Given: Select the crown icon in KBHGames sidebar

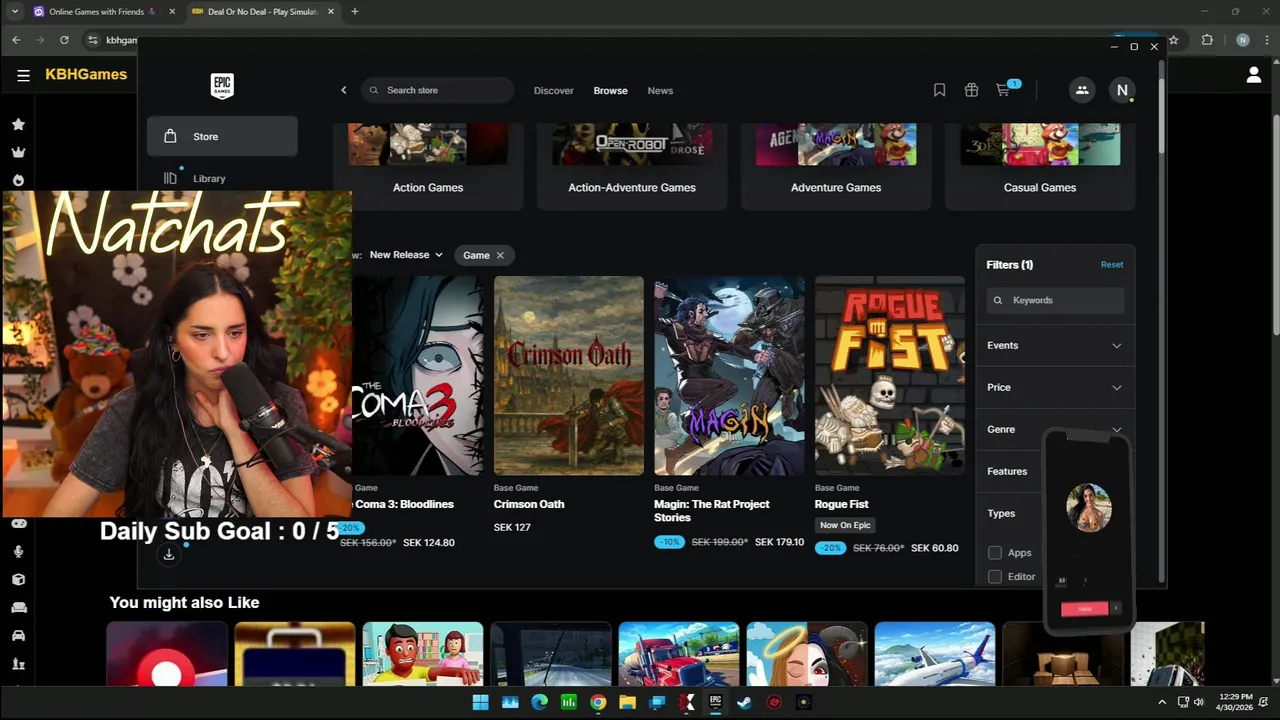Looking at the screenshot, I should (18, 152).
